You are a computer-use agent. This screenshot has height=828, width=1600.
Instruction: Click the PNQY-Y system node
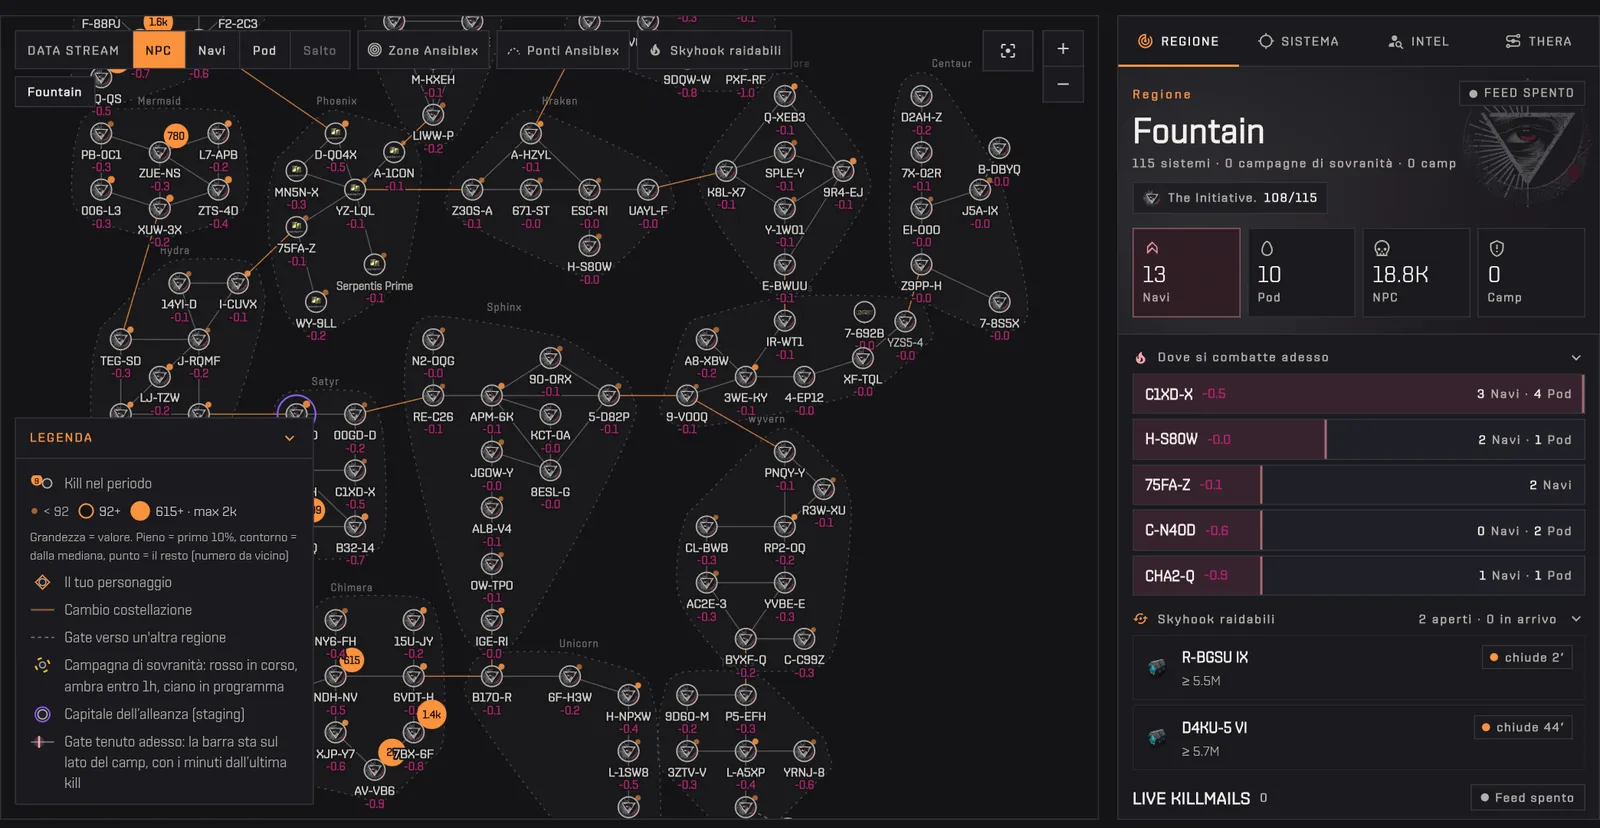pos(785,451)
